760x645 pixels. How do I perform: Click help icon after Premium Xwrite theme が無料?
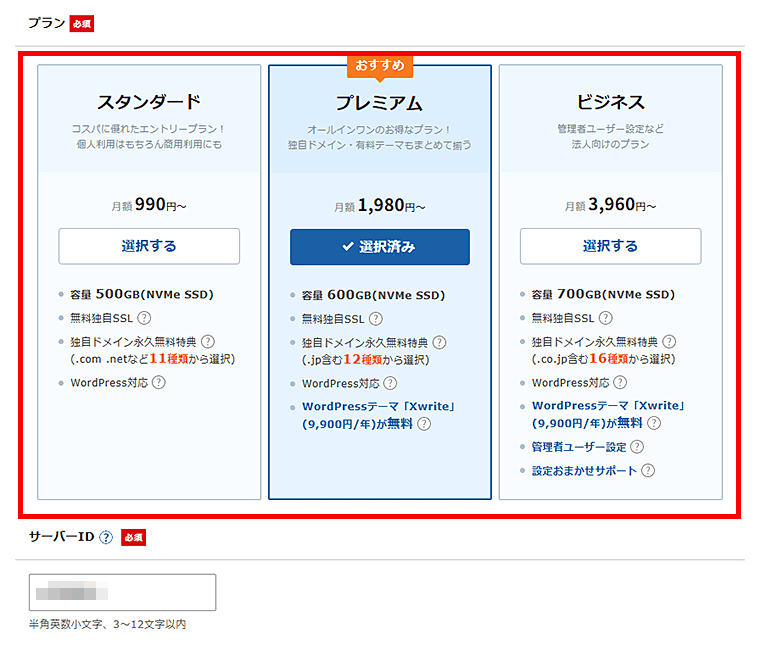424,424
